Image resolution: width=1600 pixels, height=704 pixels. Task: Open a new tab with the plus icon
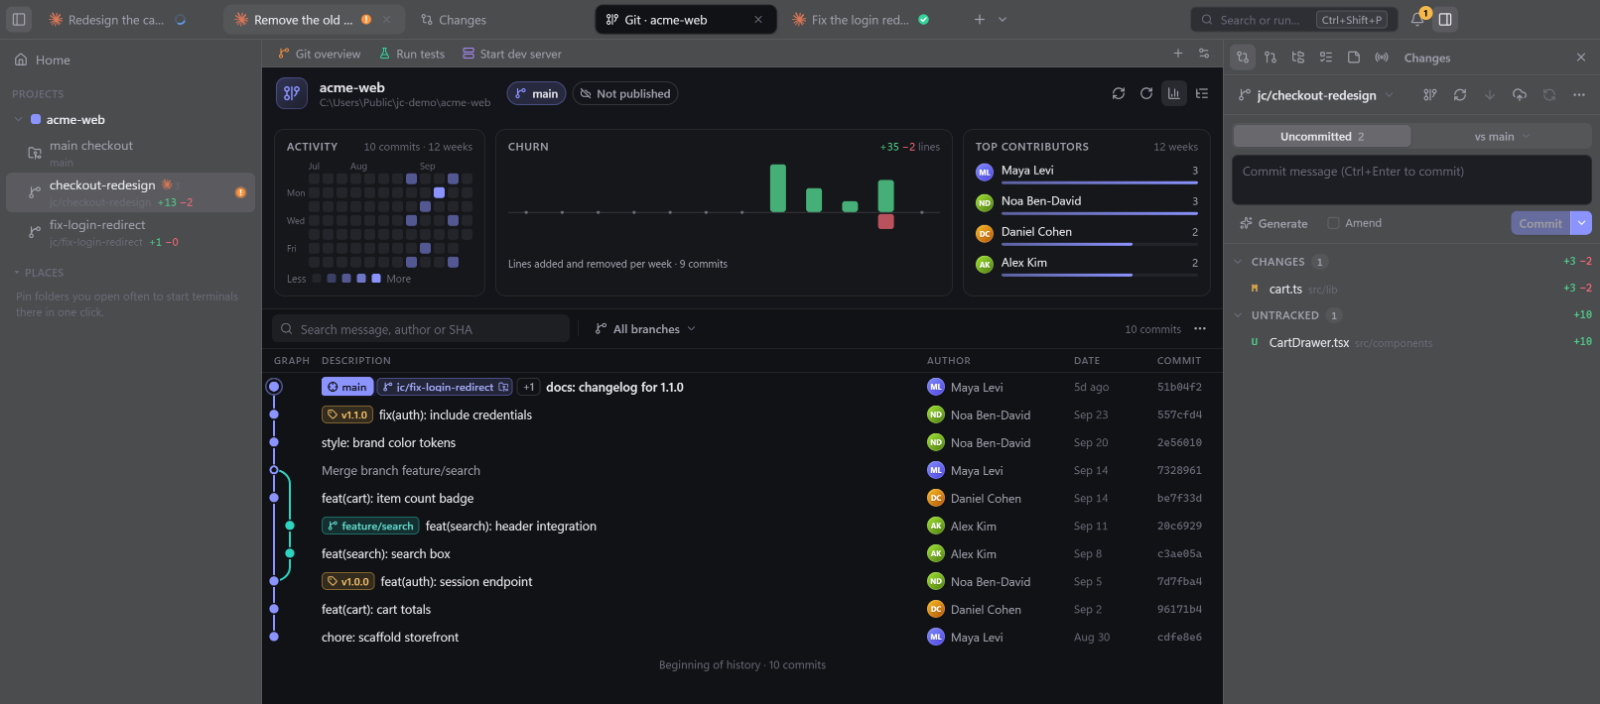point(979,19)
